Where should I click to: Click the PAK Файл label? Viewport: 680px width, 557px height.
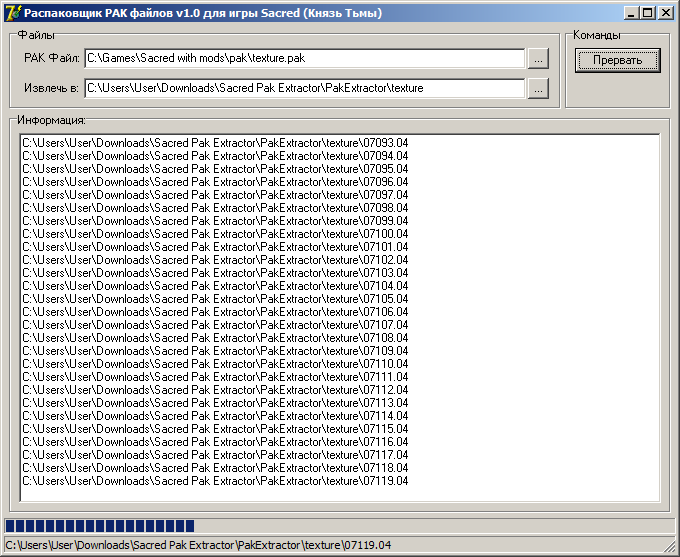[x=52, y=58]
